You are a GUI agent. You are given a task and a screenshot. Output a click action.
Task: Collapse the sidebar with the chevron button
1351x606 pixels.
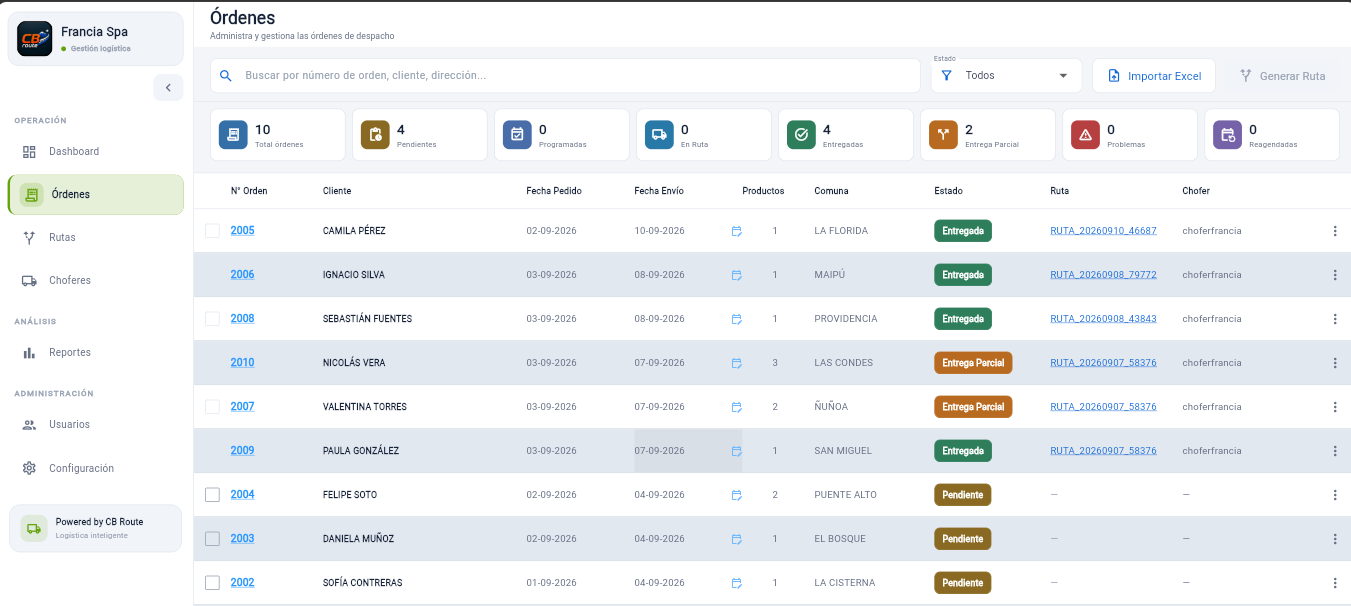[x=168, y=88]
